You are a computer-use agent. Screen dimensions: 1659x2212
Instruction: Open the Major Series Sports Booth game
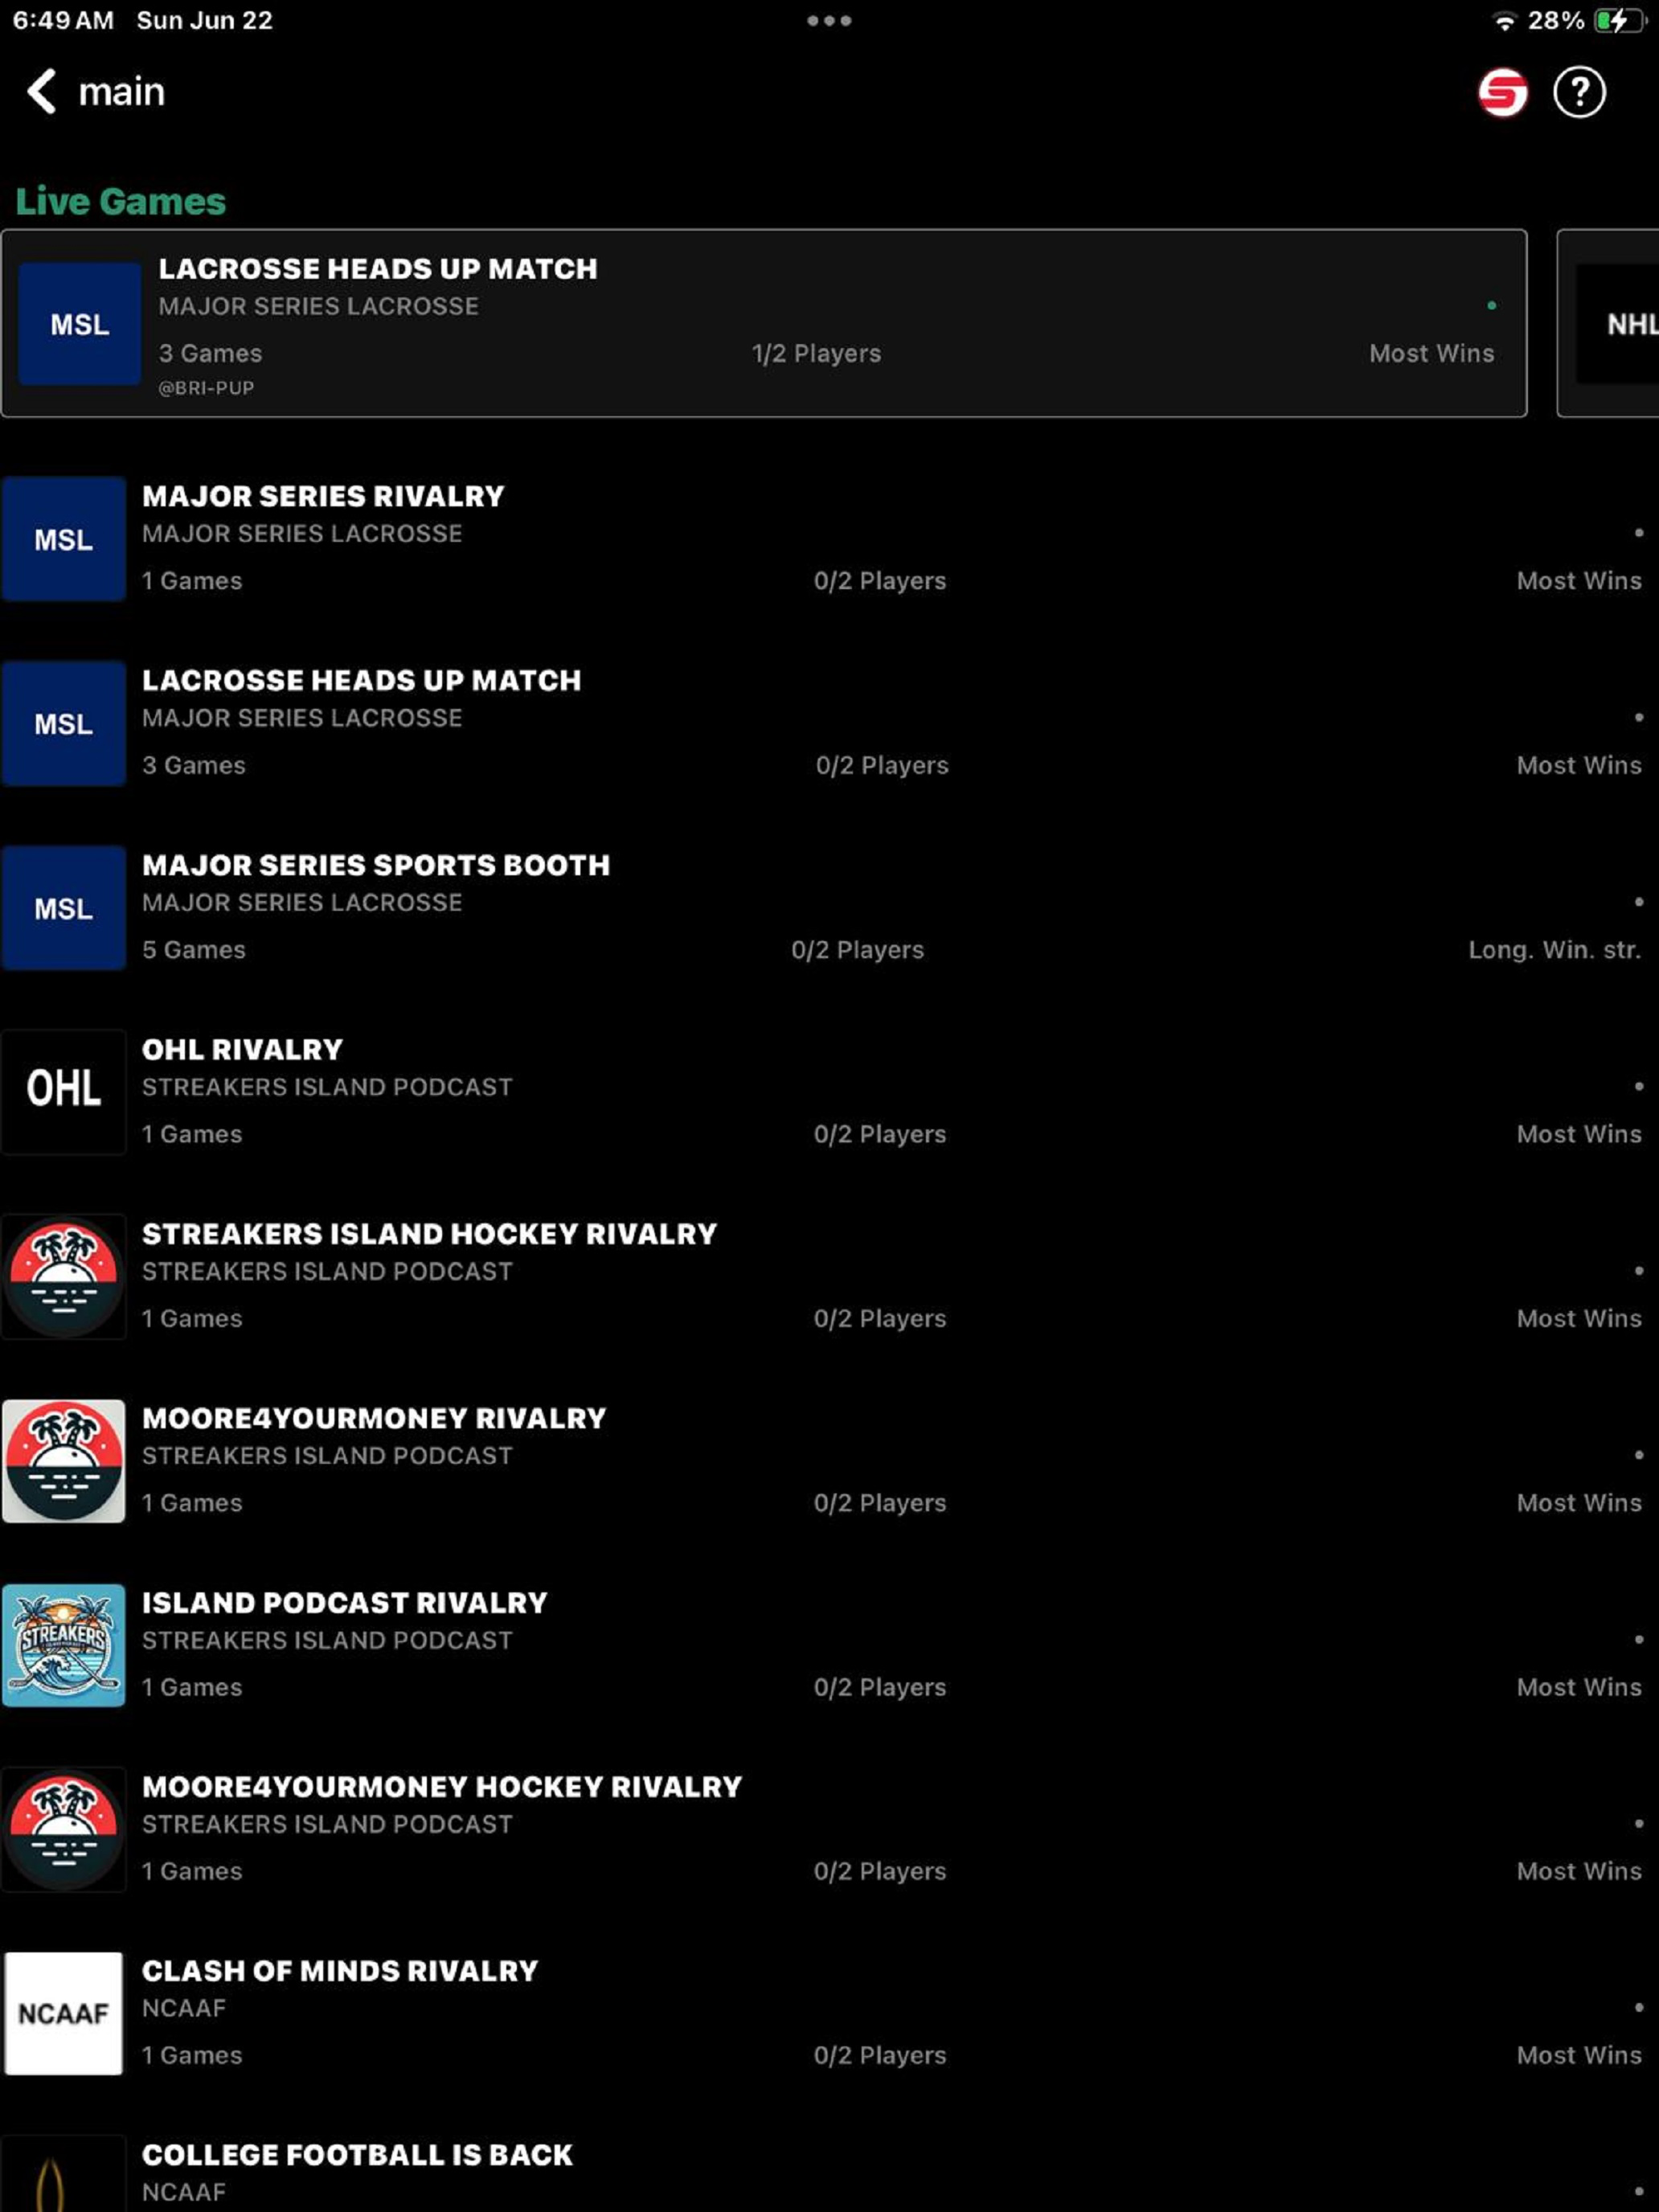click(376, 865)
